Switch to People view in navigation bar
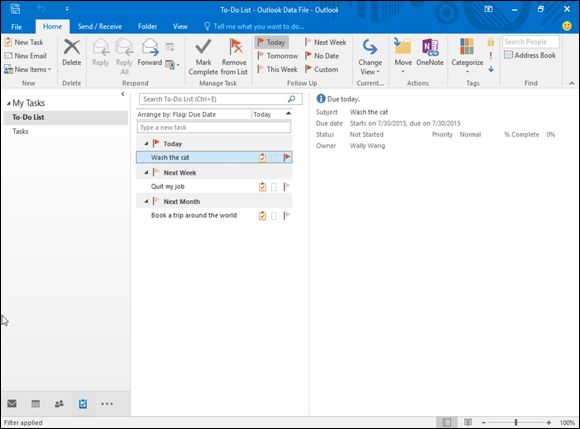 tap(59, 403)
